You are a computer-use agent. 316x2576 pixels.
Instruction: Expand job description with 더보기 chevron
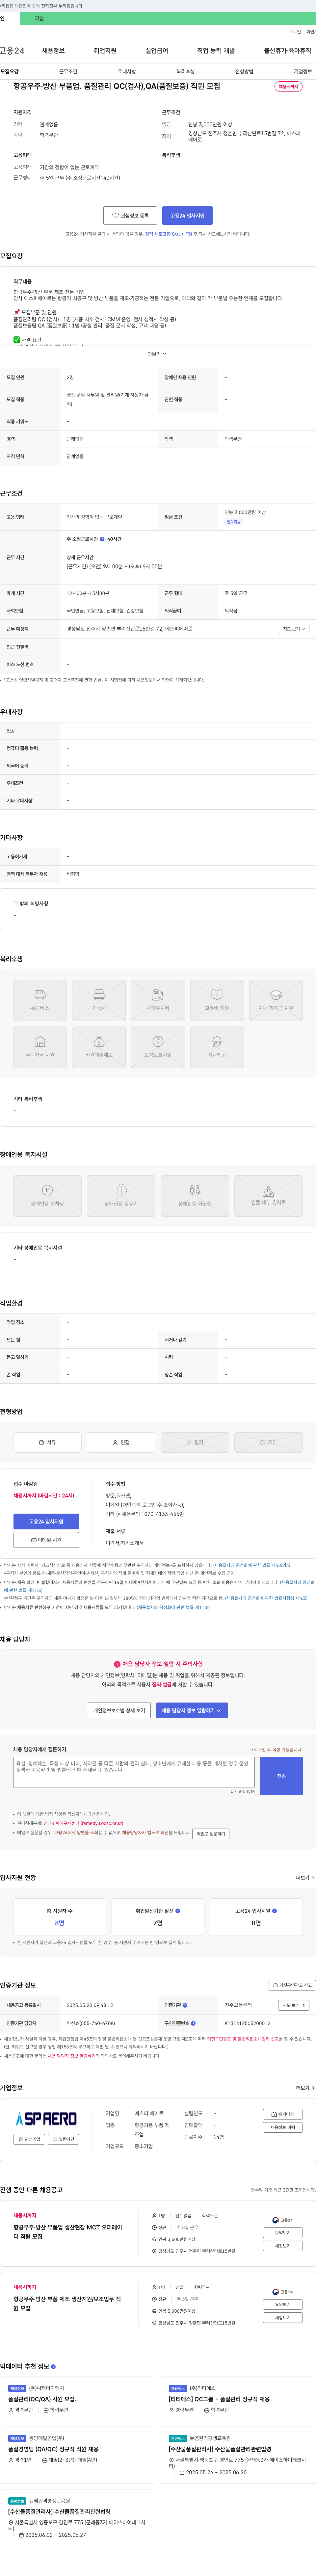(157, 354)
